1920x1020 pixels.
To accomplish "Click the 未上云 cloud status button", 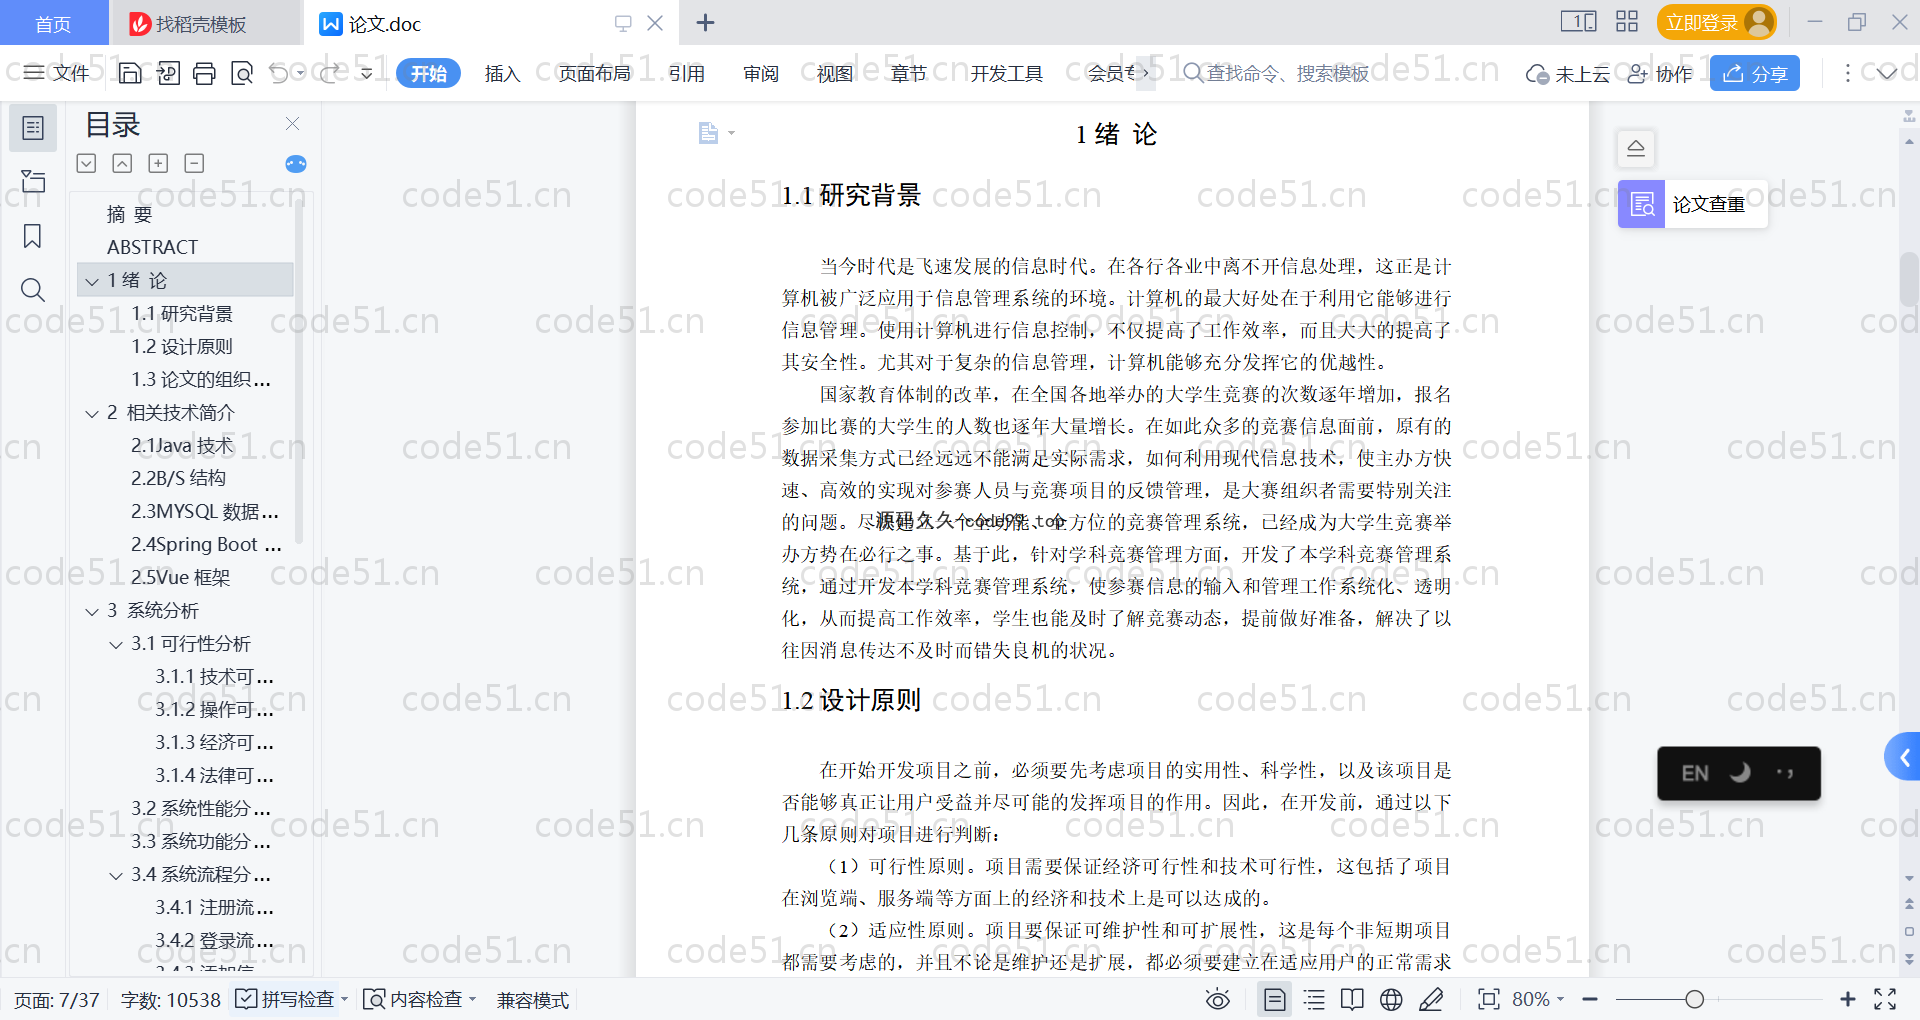I will point(1568,73).
